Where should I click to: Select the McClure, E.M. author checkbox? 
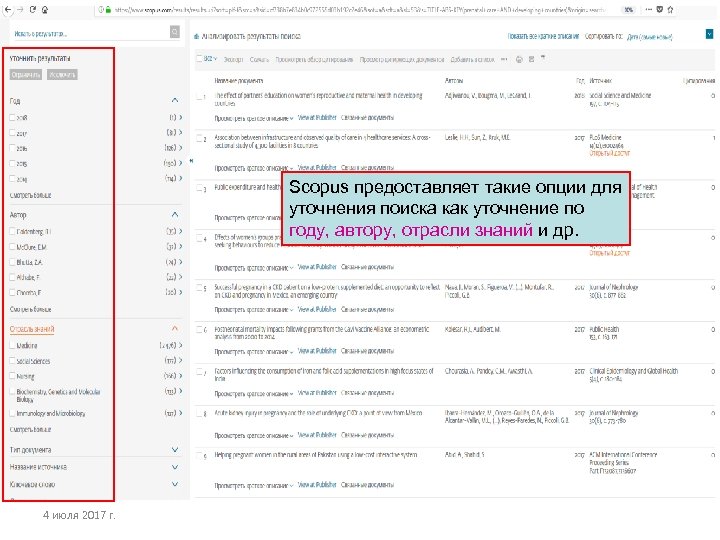[12, 247]
